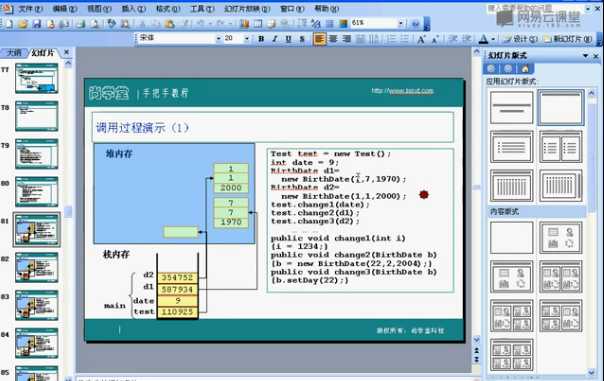Toggle Underline formatting
The width and height of the screenshot is (604, 381).
pos(288,39)
